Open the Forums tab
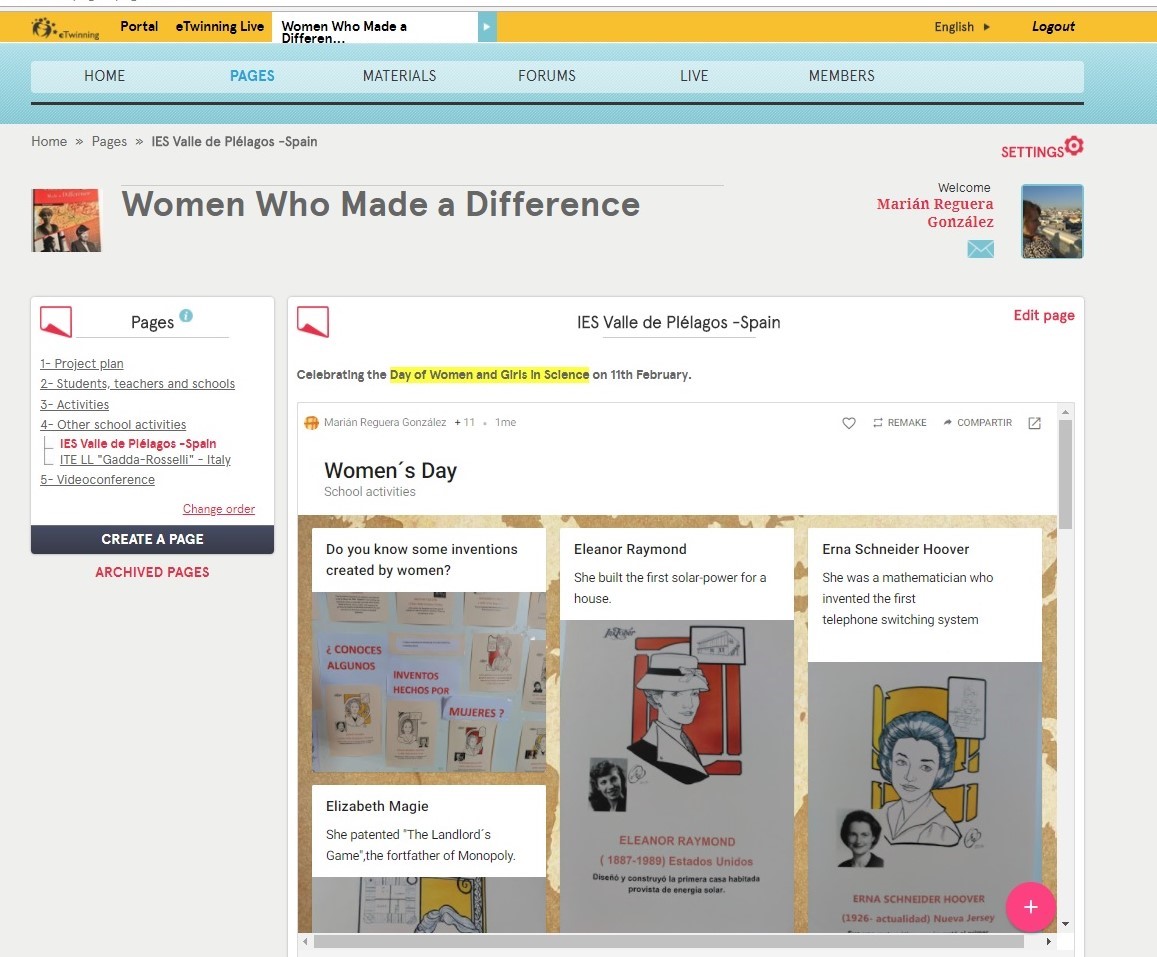1157x957 pixels. pos(546,76)
